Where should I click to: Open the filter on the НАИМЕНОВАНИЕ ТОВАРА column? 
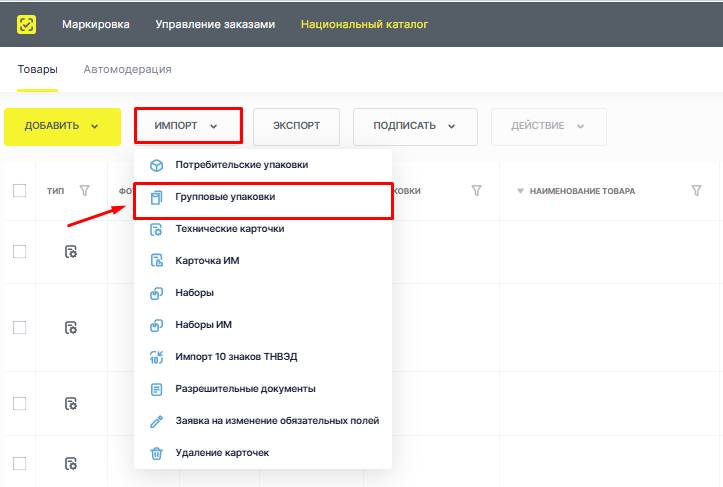(x=697, y=190)
